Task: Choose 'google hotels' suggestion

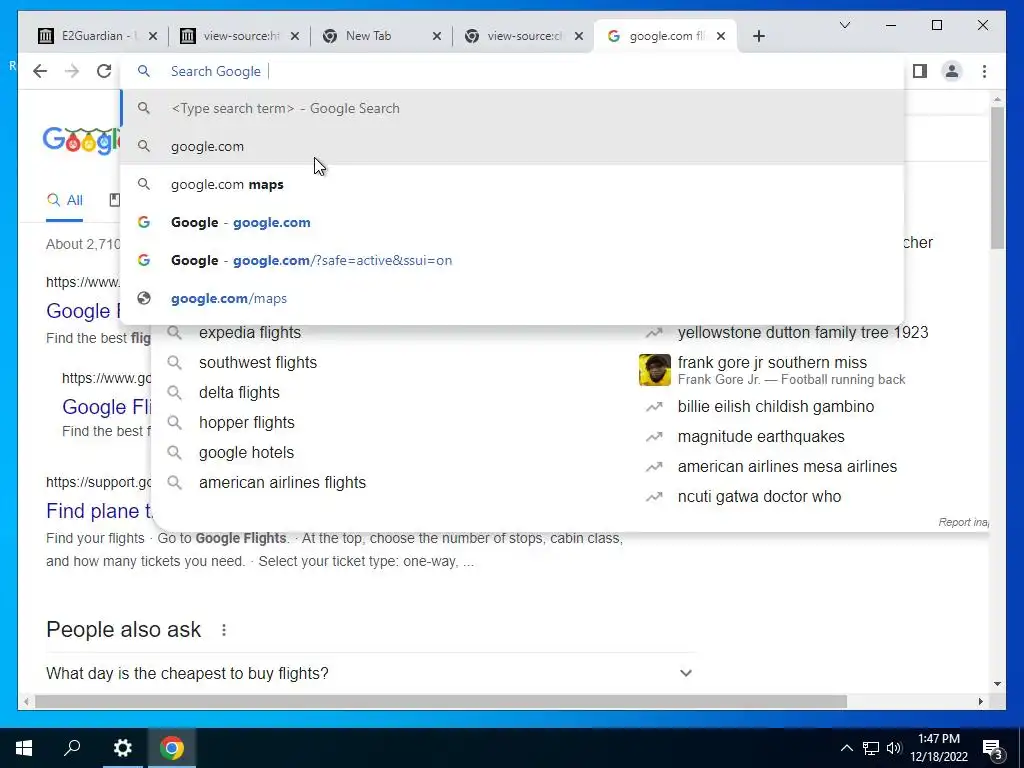Action: tap(246, 453)
